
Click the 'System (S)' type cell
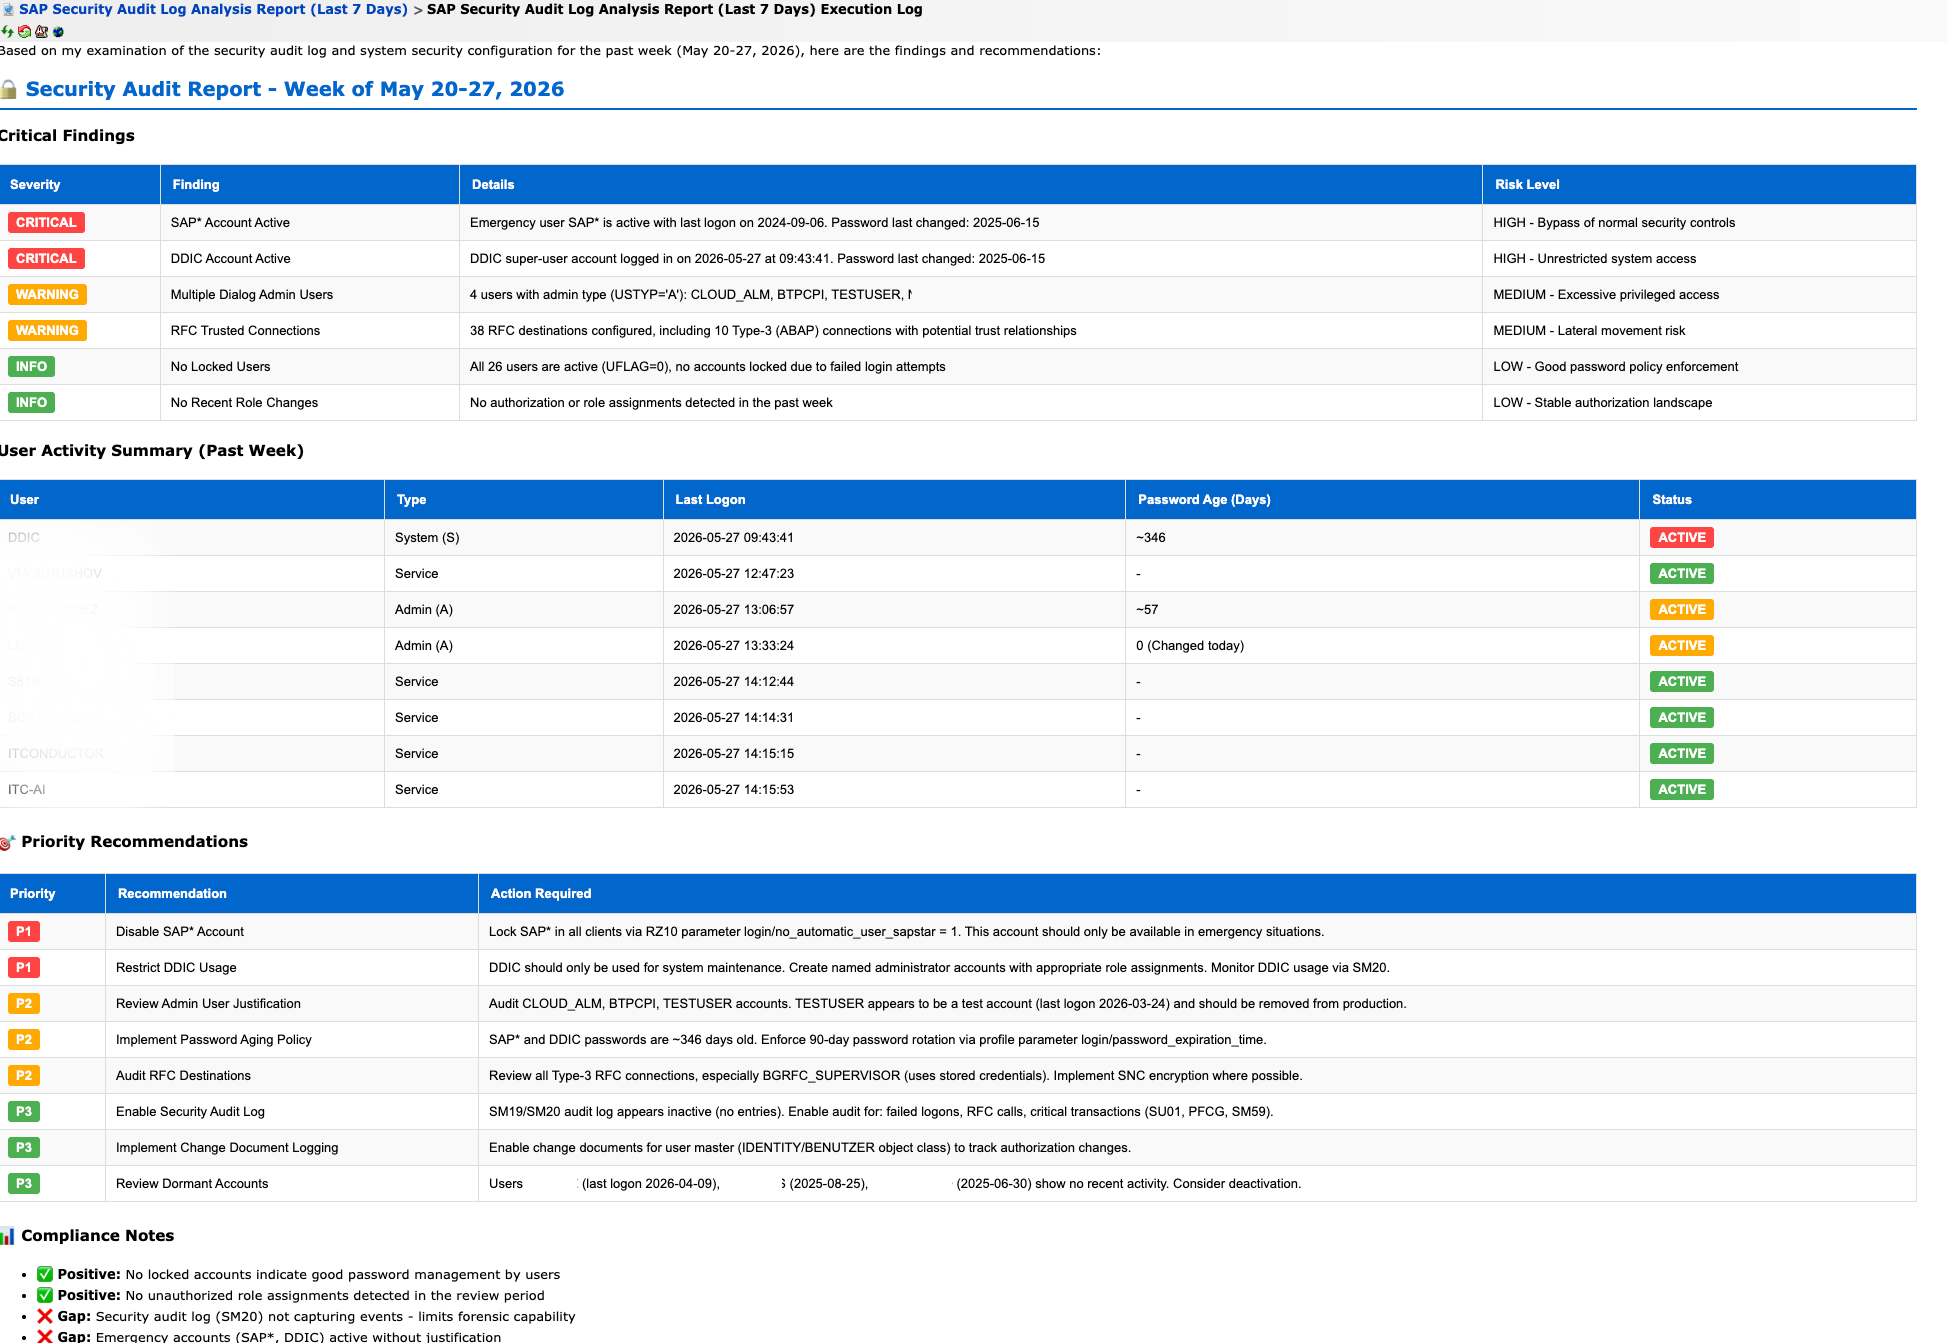click(524, 538)
